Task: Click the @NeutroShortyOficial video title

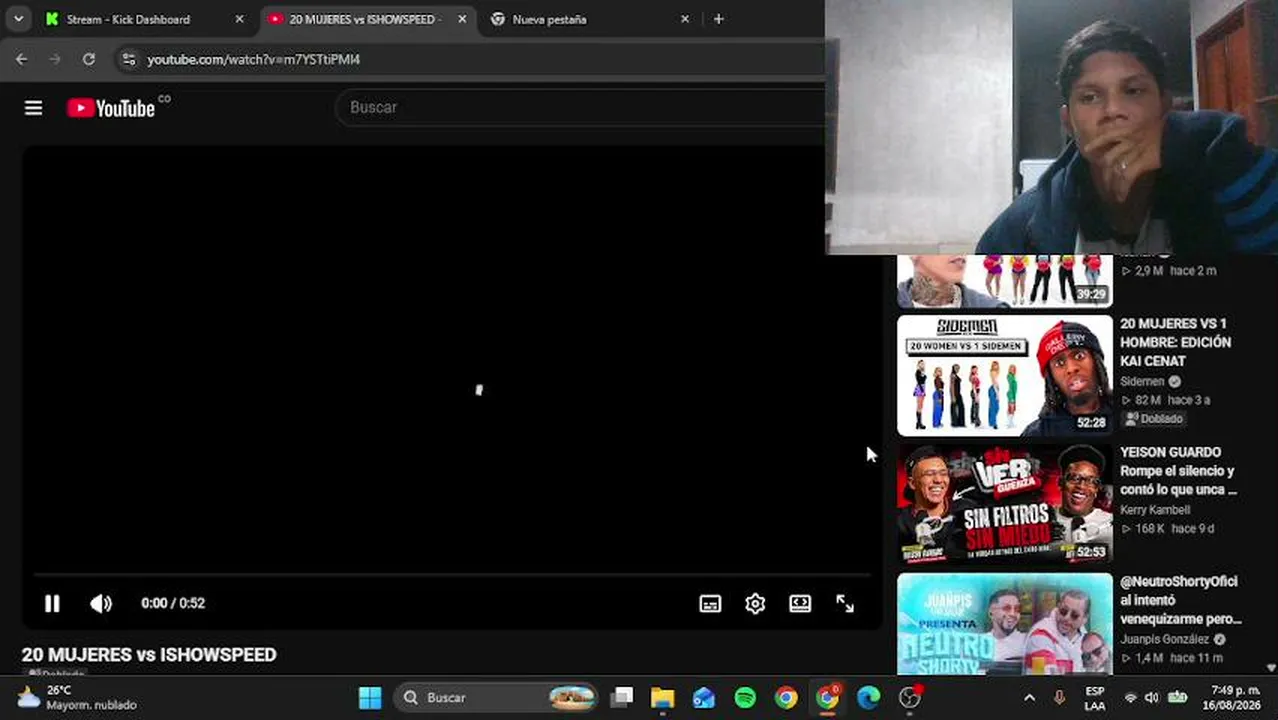Action: point(1180,600)
